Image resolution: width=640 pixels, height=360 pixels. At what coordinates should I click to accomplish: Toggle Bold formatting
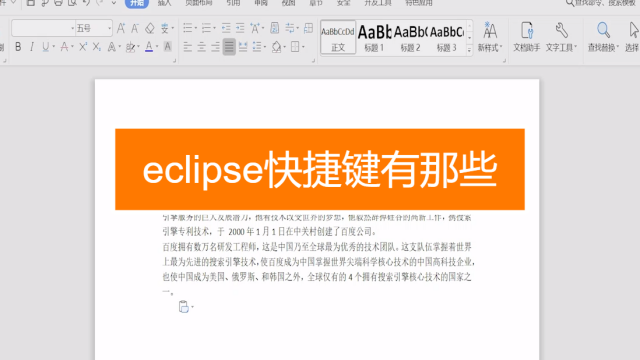18,47
